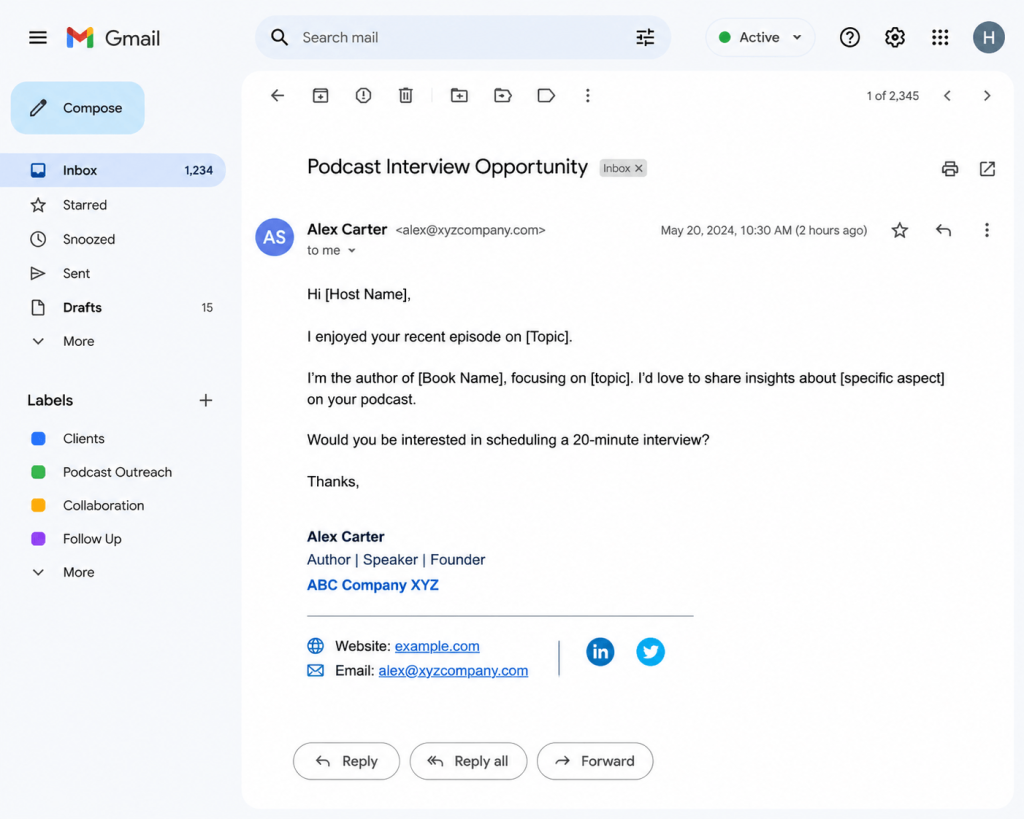Remove the Inbox label tag
Viewport: 1024px width, 819px height.
point(639,169)
